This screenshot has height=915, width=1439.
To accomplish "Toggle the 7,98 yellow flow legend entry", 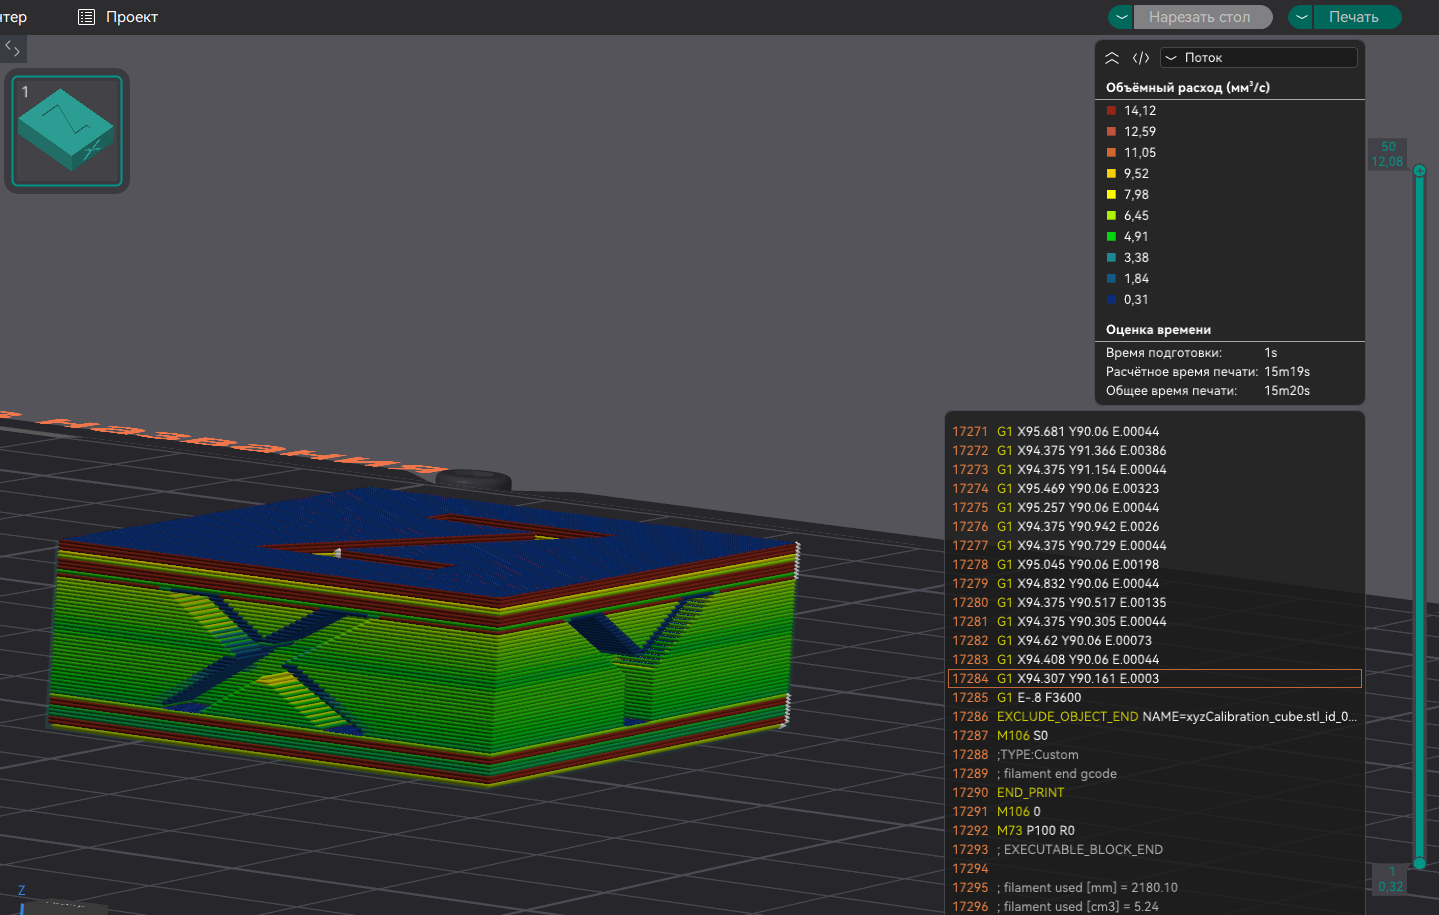I will point(1111,195).
